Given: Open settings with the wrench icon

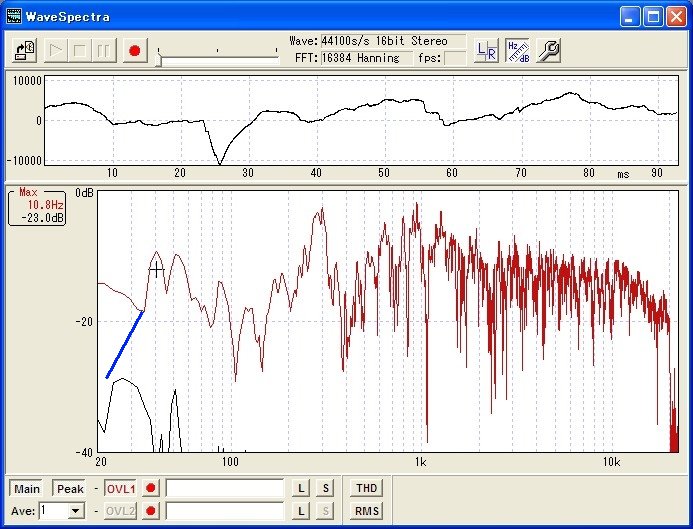Looking at the screenshot, I should click(548, 51).
